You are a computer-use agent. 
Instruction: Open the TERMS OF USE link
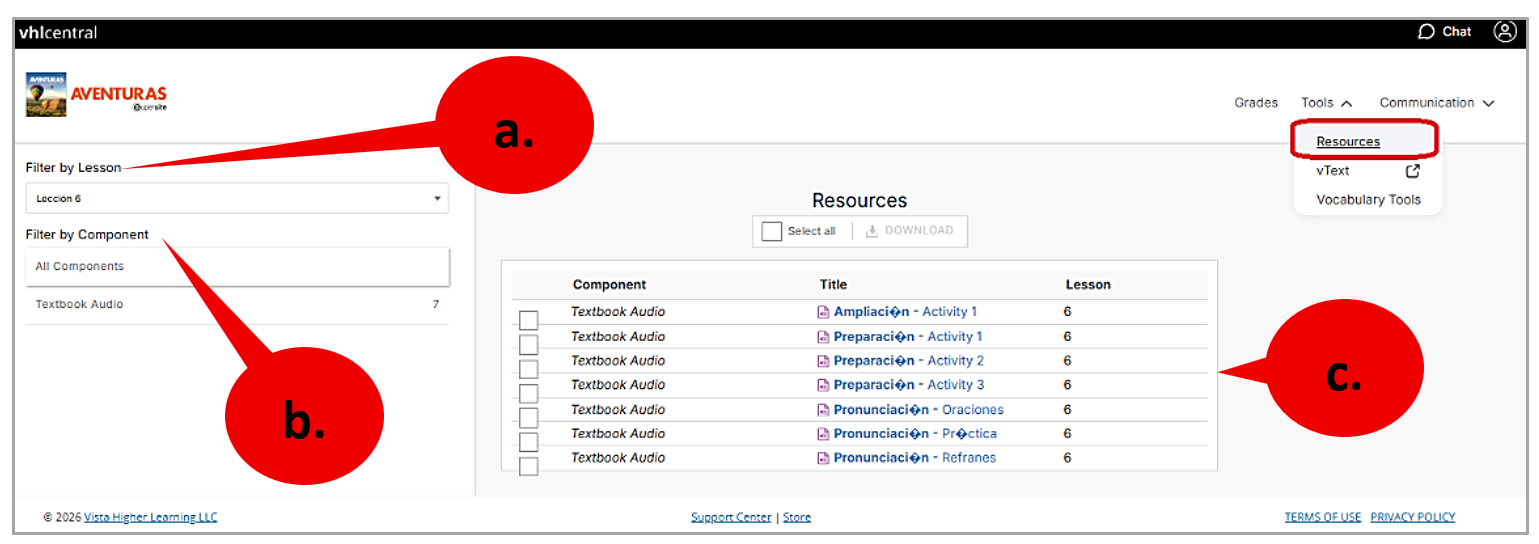click(1322, 518)
